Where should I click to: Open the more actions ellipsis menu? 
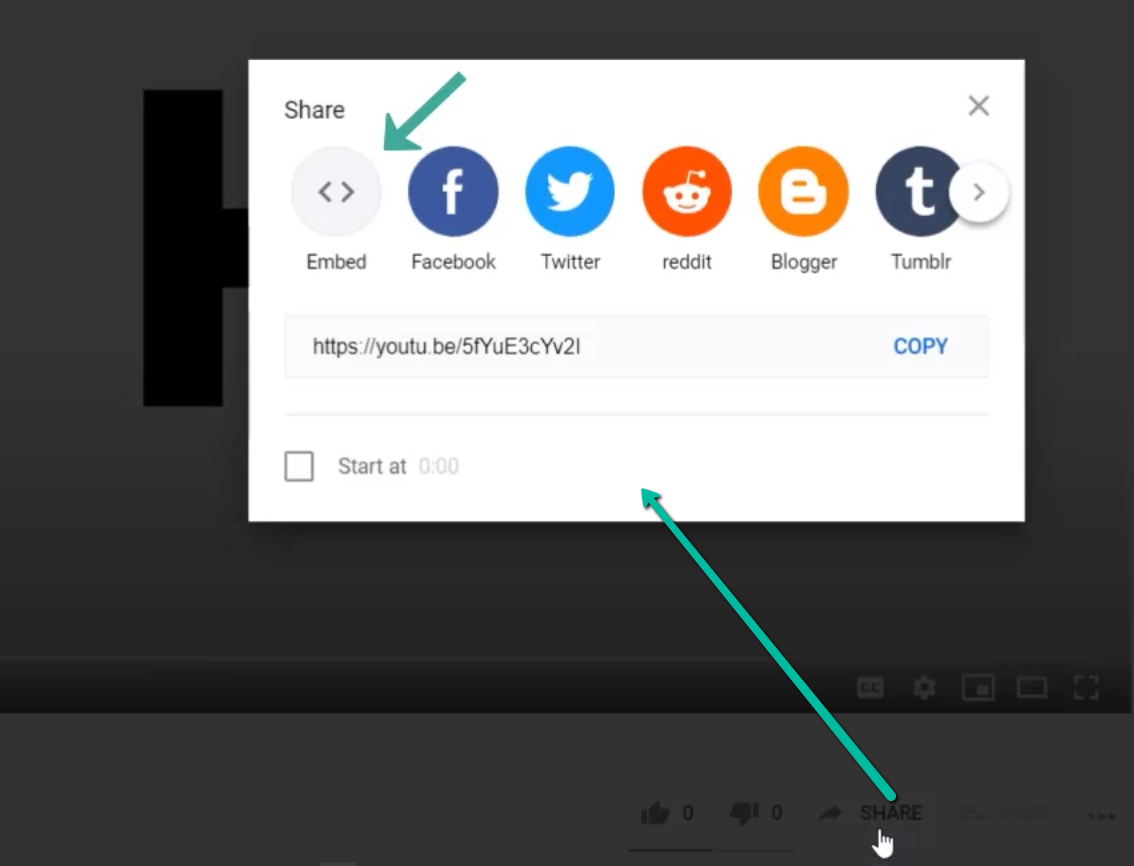(x=1101, y=816)
